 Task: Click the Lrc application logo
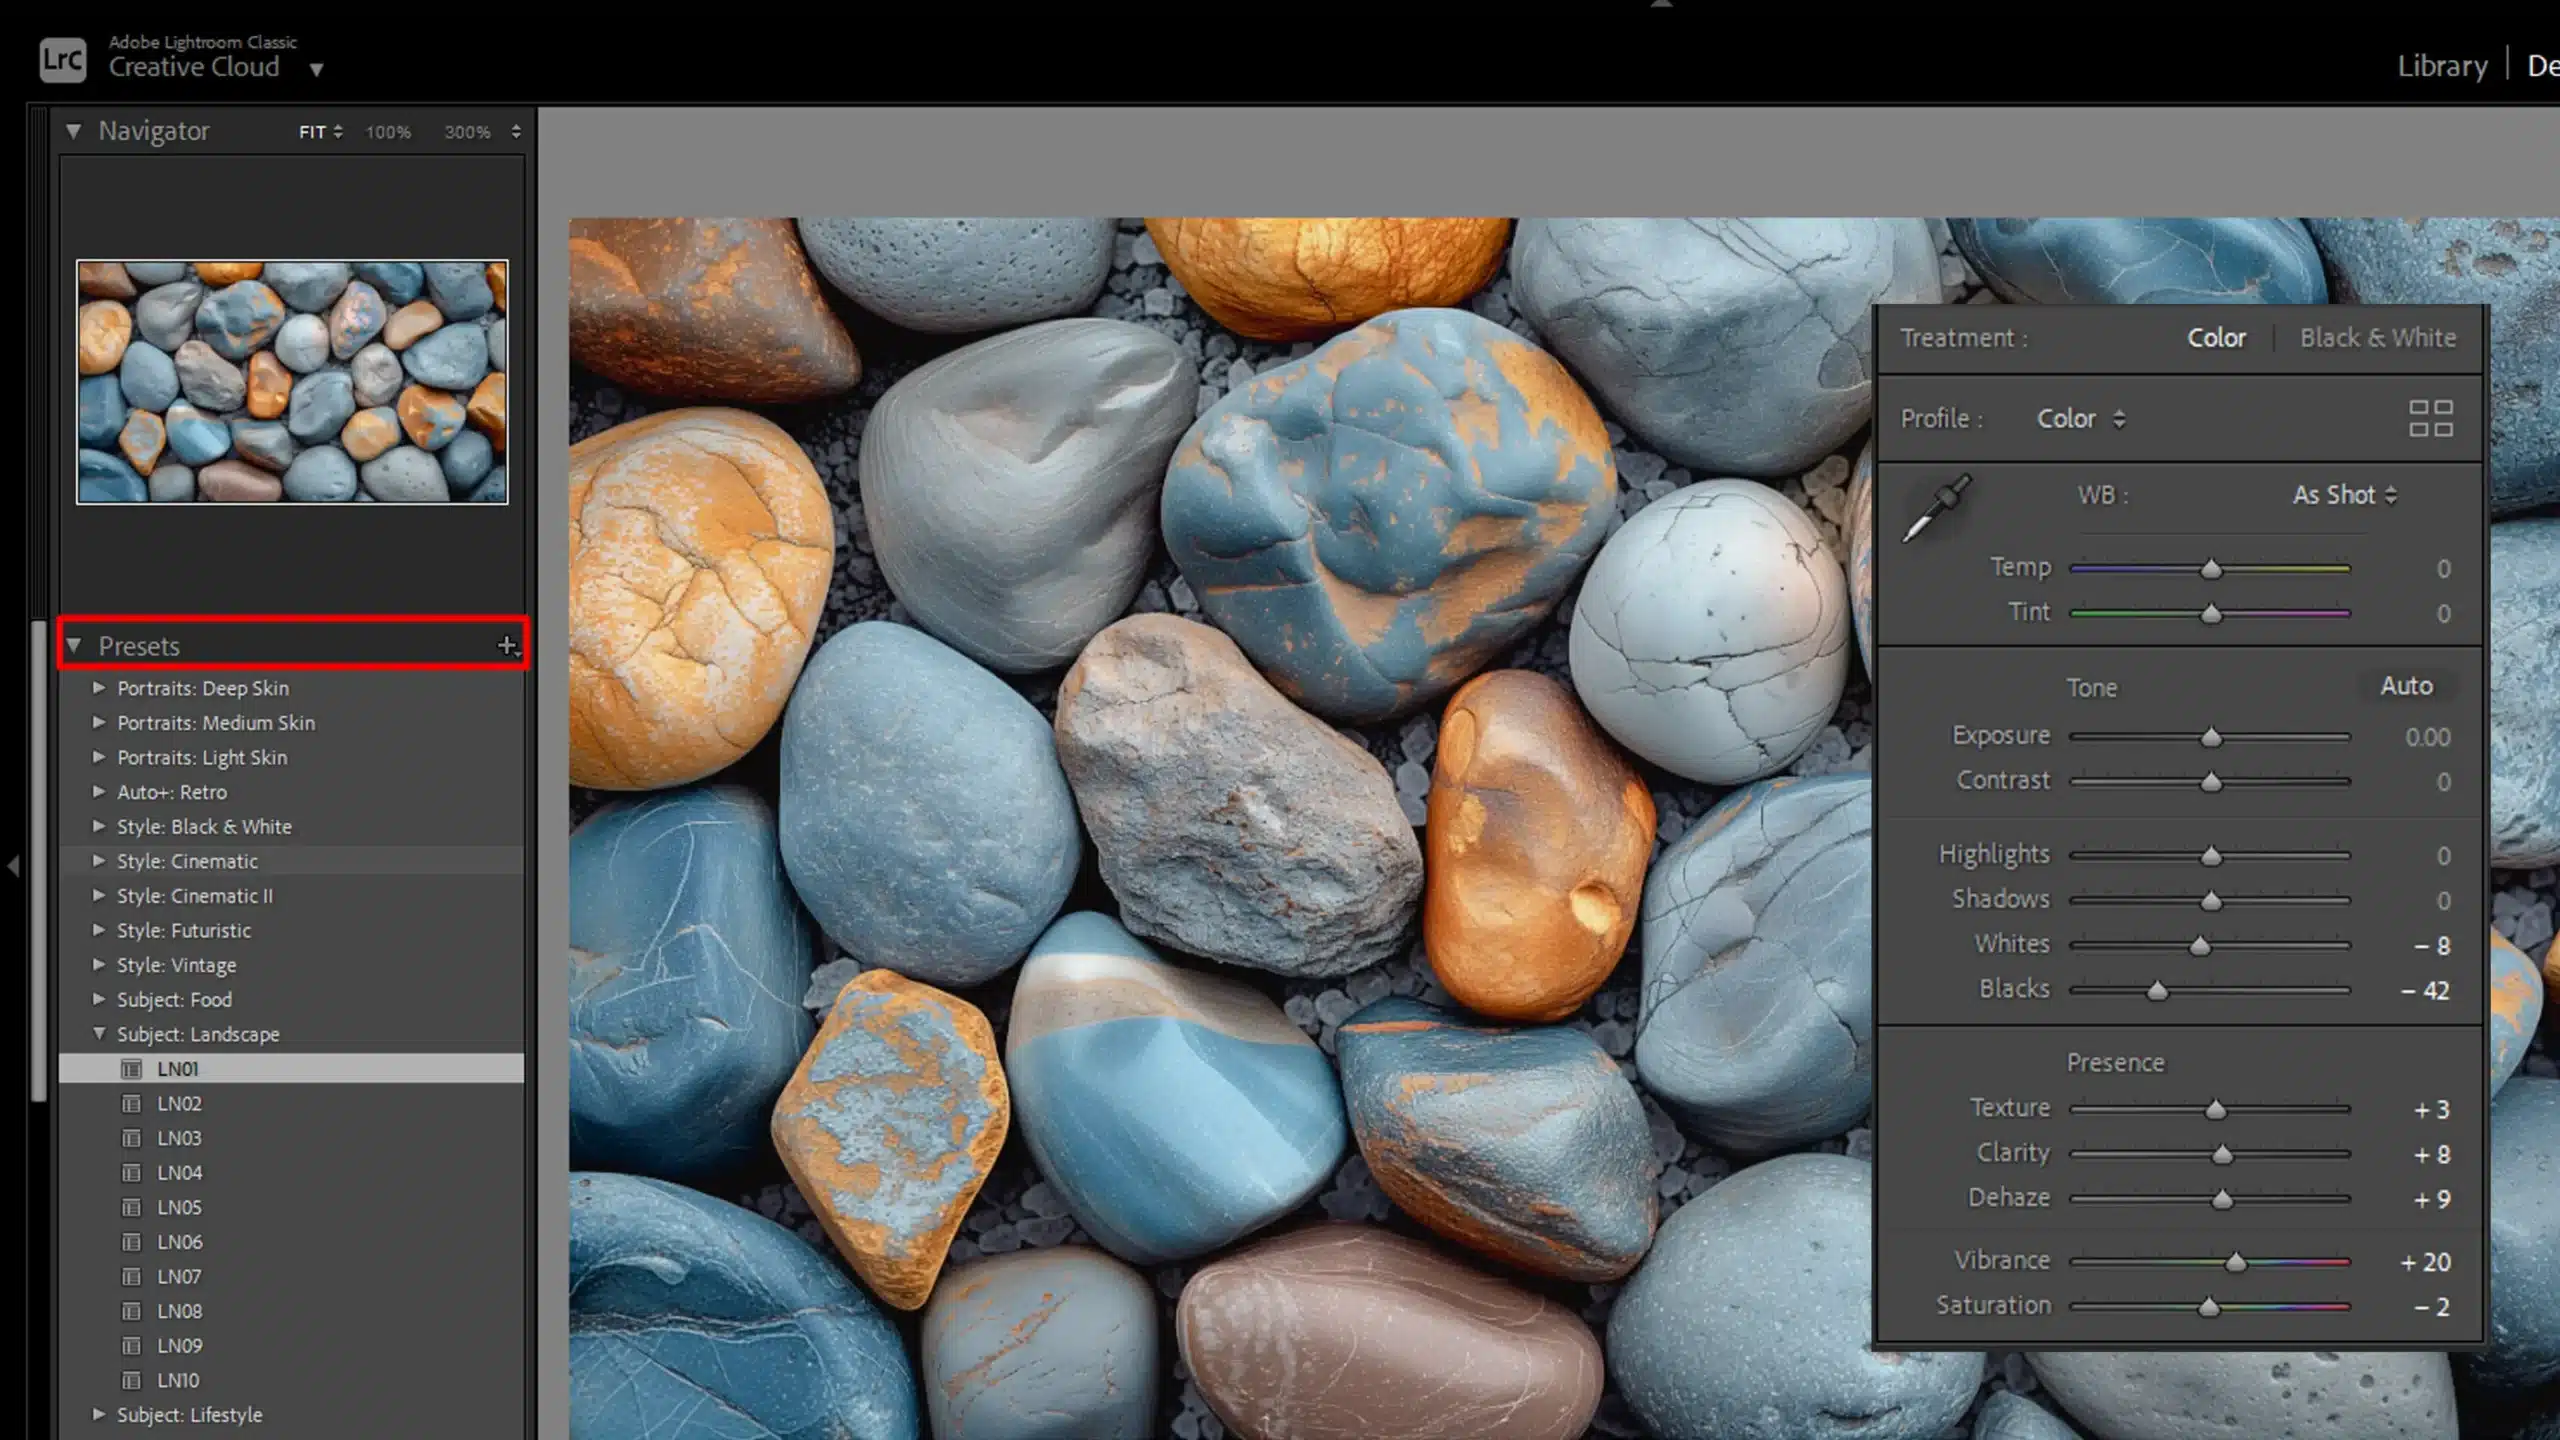click(x=63, y=59)
